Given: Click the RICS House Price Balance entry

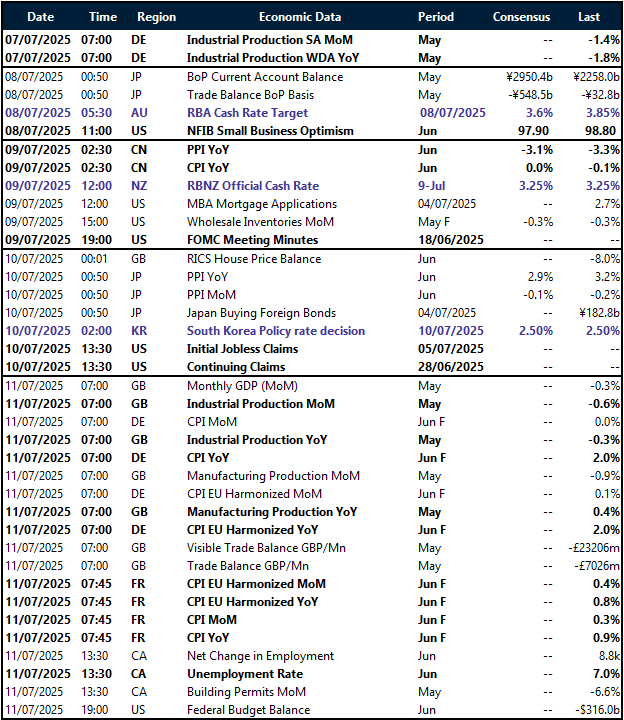Looking at the screenshot, I should tap(254, 258).
